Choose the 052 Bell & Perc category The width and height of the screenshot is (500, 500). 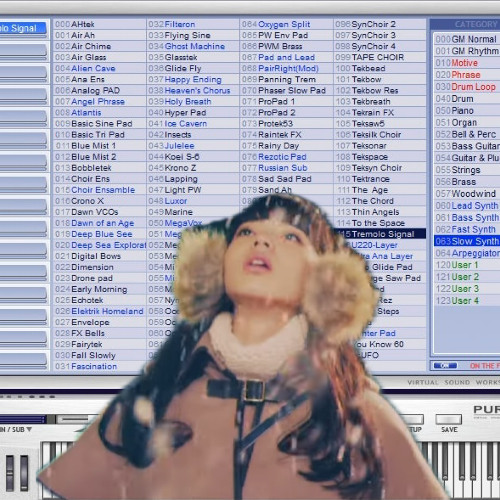click(467, 134)
